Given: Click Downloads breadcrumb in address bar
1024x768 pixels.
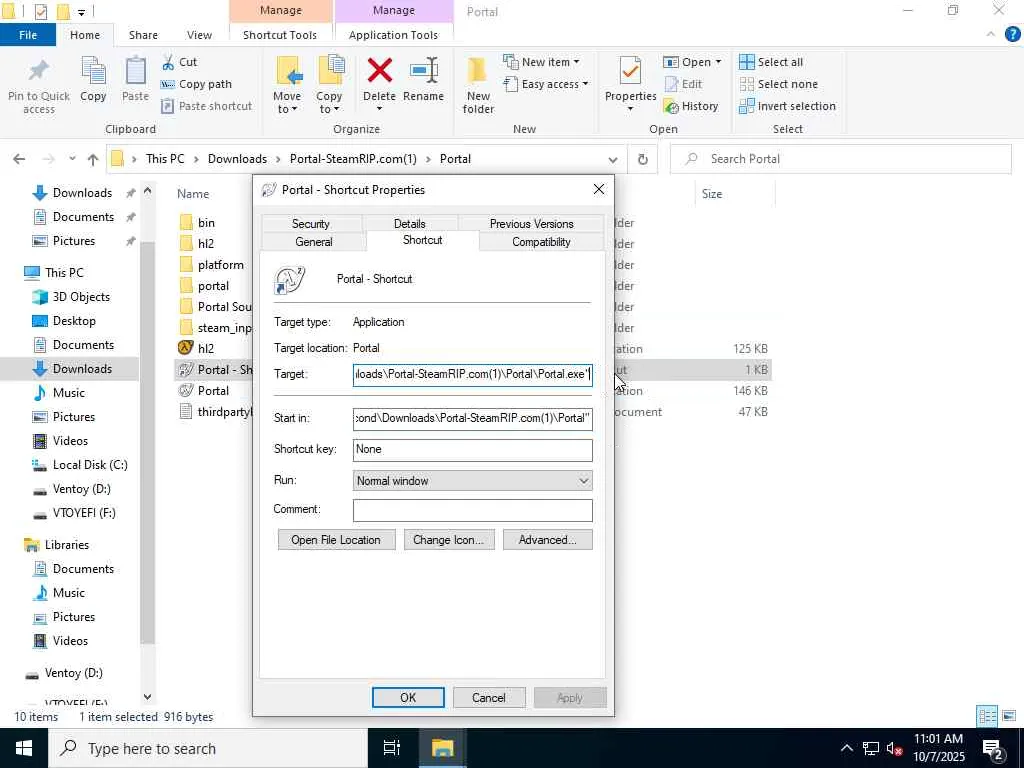Looking at the screenshot, I should 237,159.
